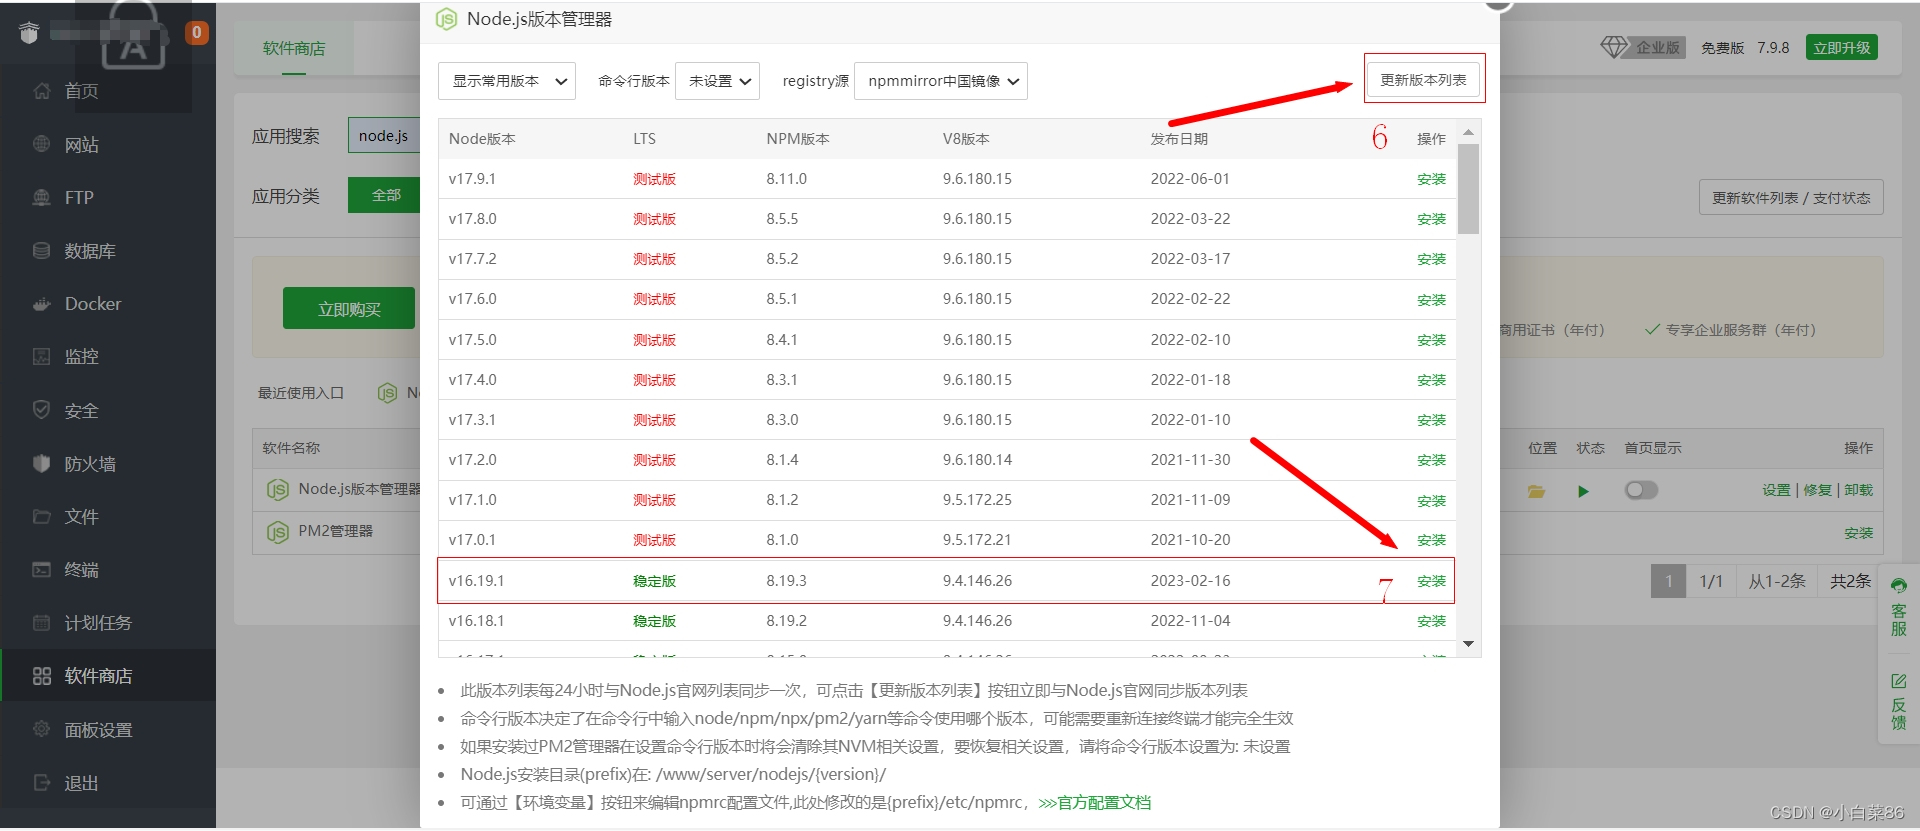This screenshot has width=1920, height=831.
Task: Click the diamond 企业版 icon
Action: coord(1614,47)
